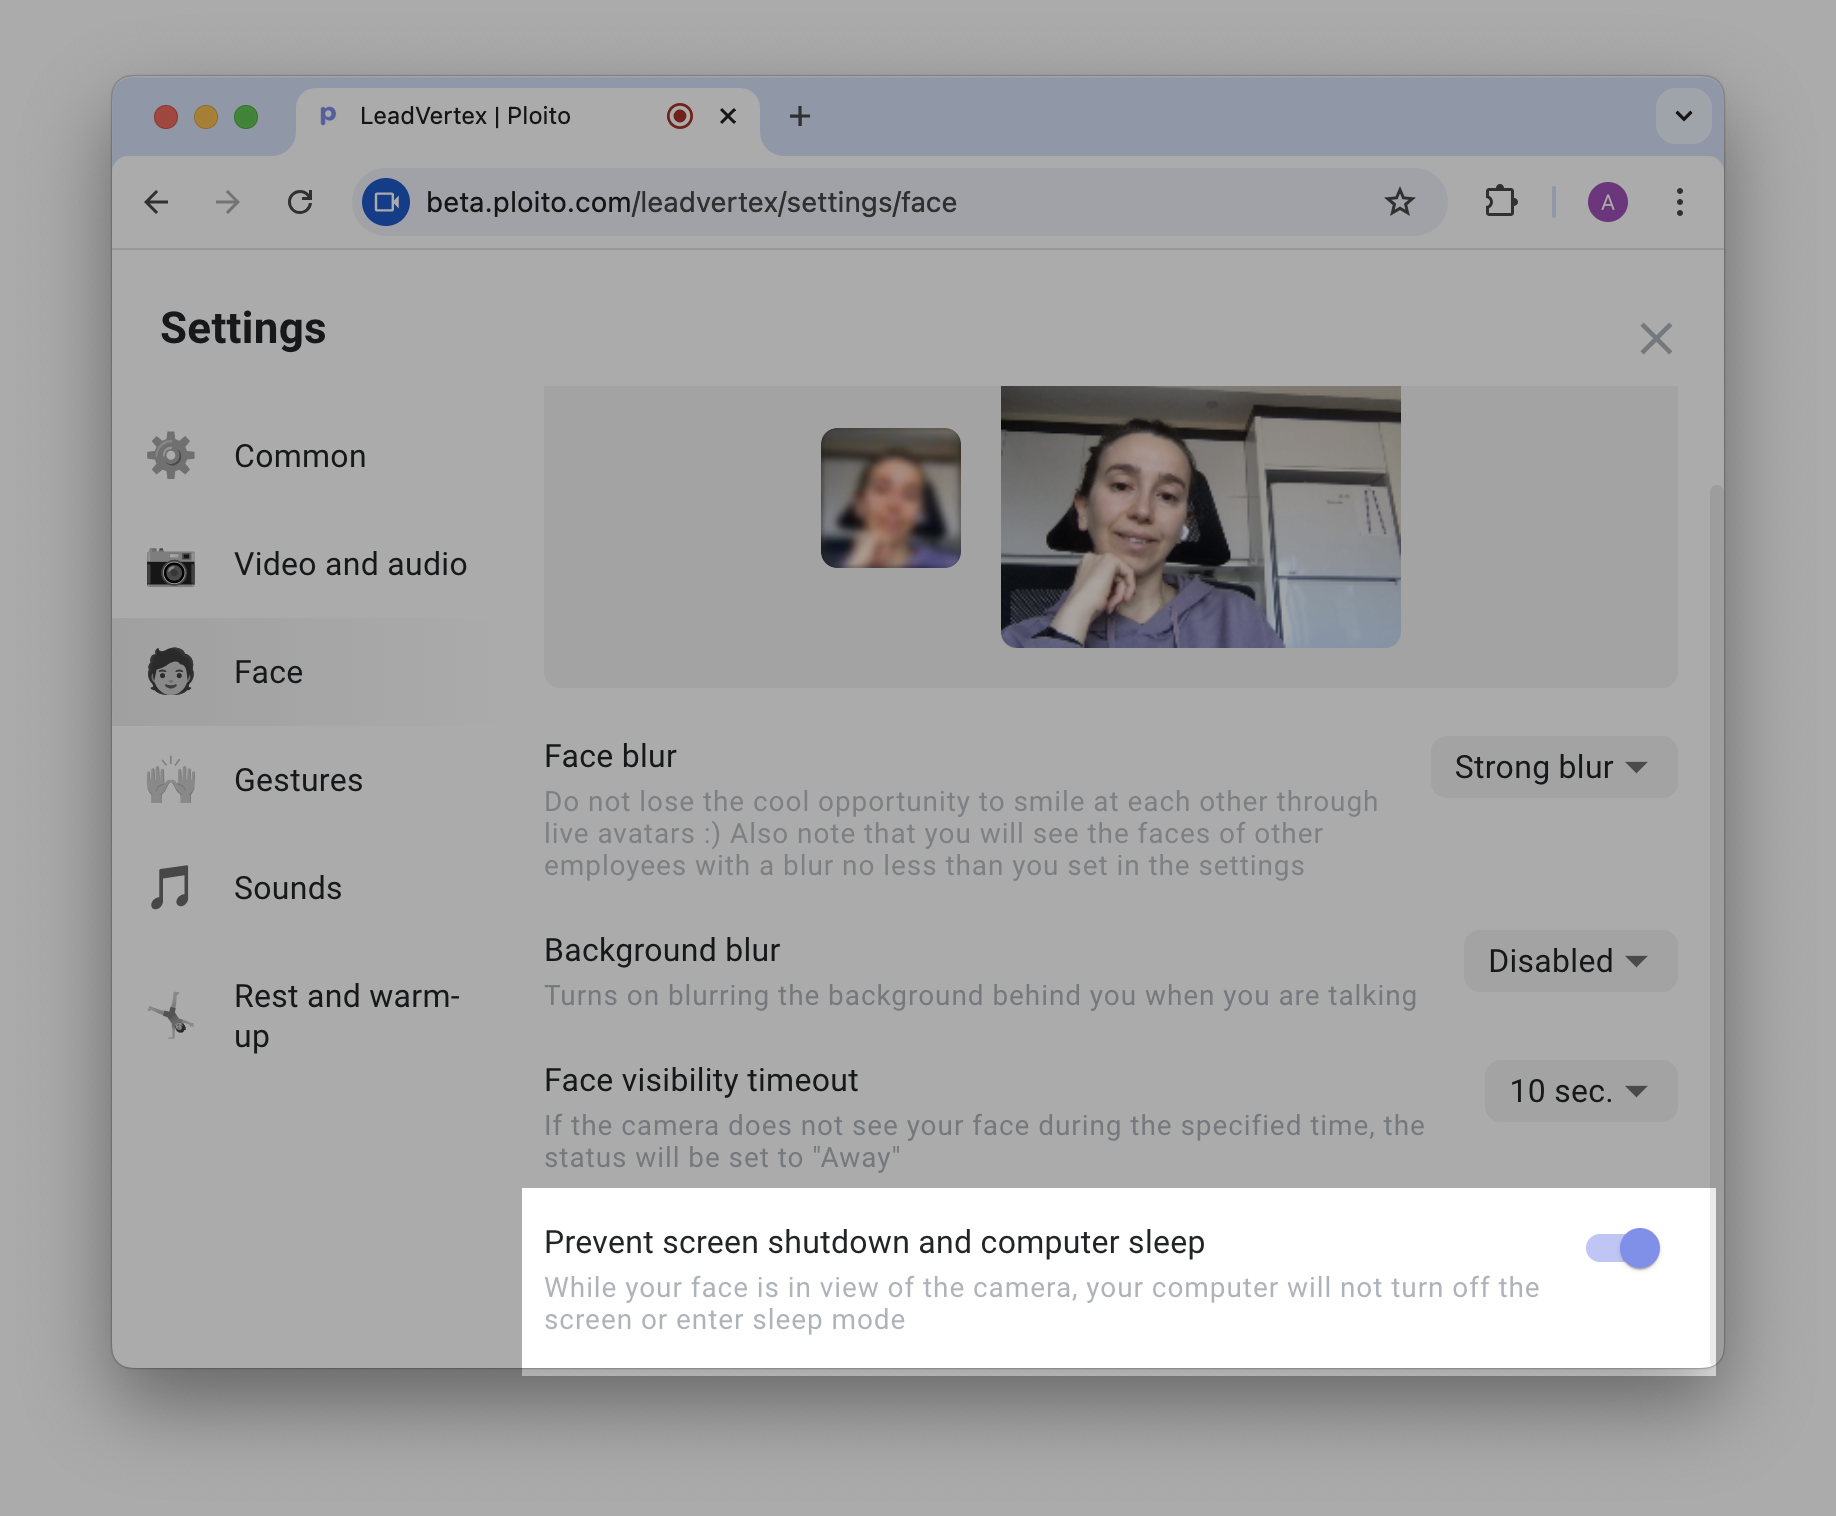Screen dimensions: 1836x1516
Task: Click the cartwheel Rest and warm-up icon
Action: (x=171, y=1016)
